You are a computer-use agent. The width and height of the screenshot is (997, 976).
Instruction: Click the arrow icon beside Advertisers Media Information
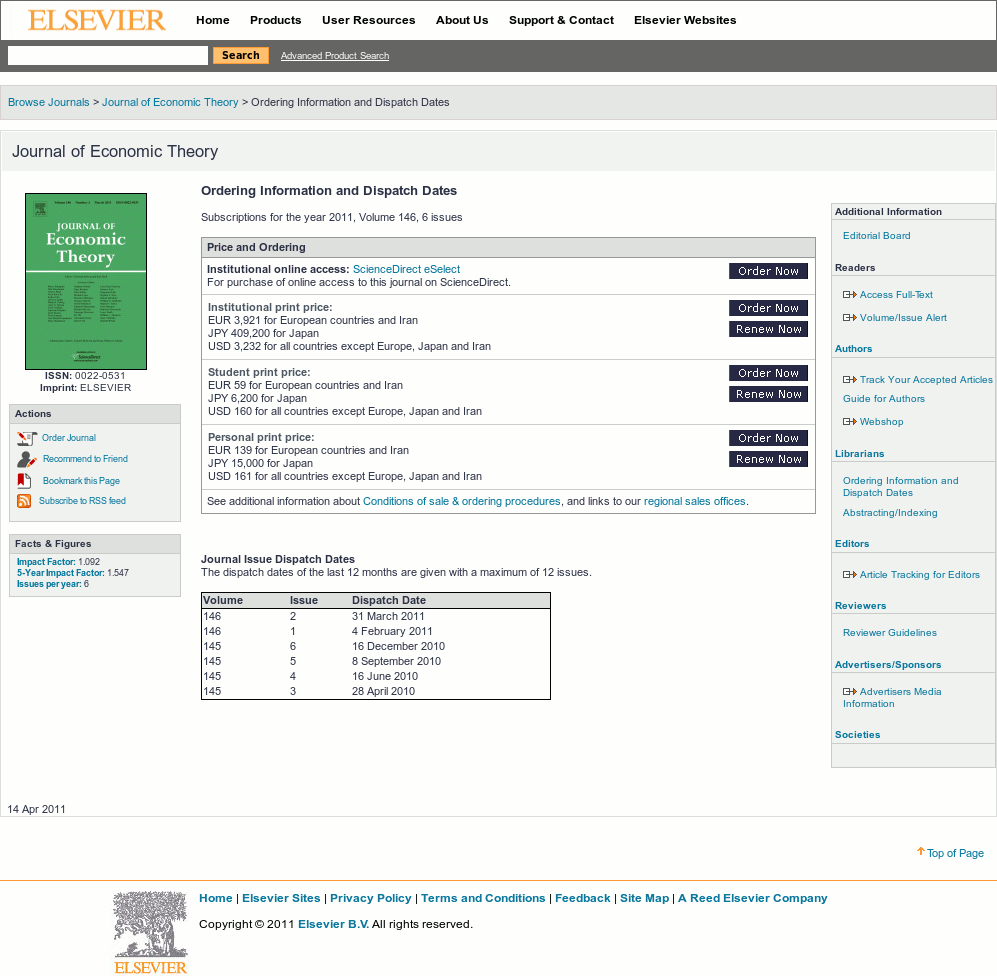[x=849, y=692]
